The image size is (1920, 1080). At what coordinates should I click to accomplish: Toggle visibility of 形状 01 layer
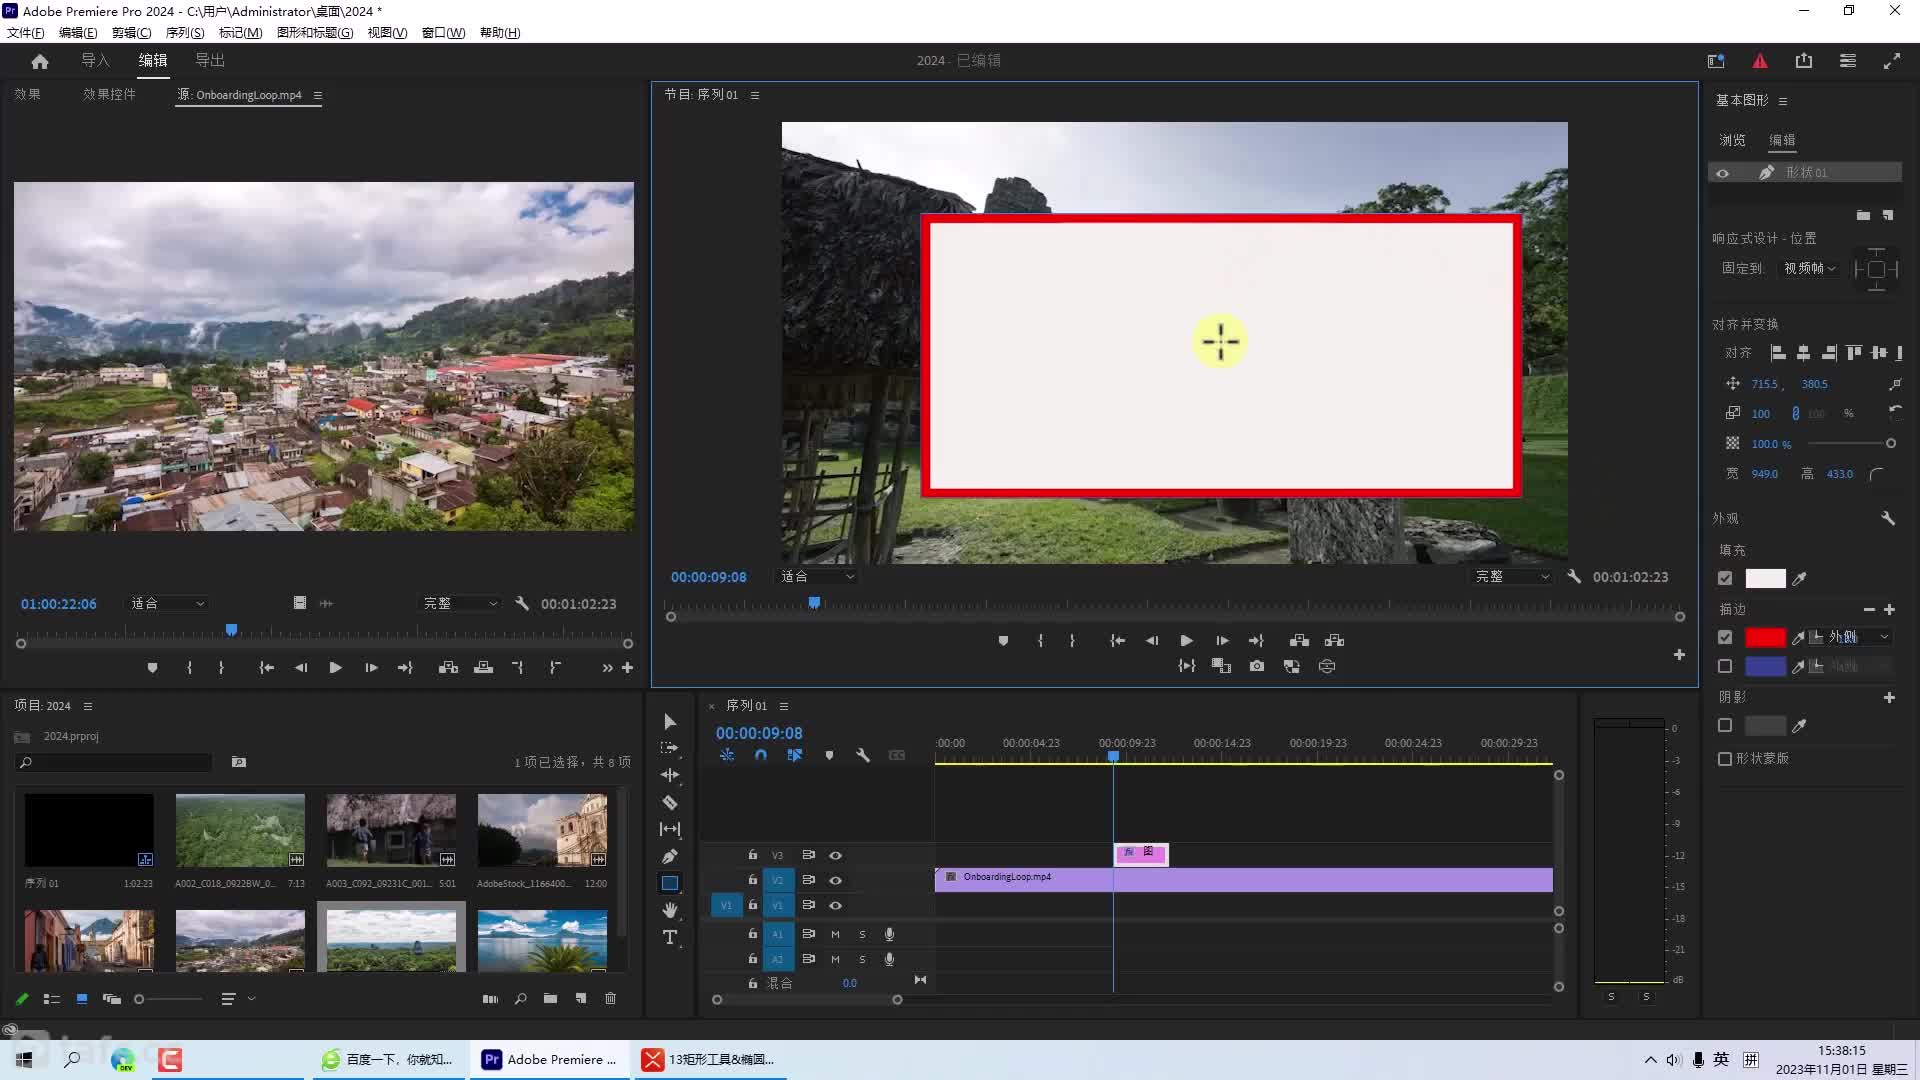[x=1723, y=173]
